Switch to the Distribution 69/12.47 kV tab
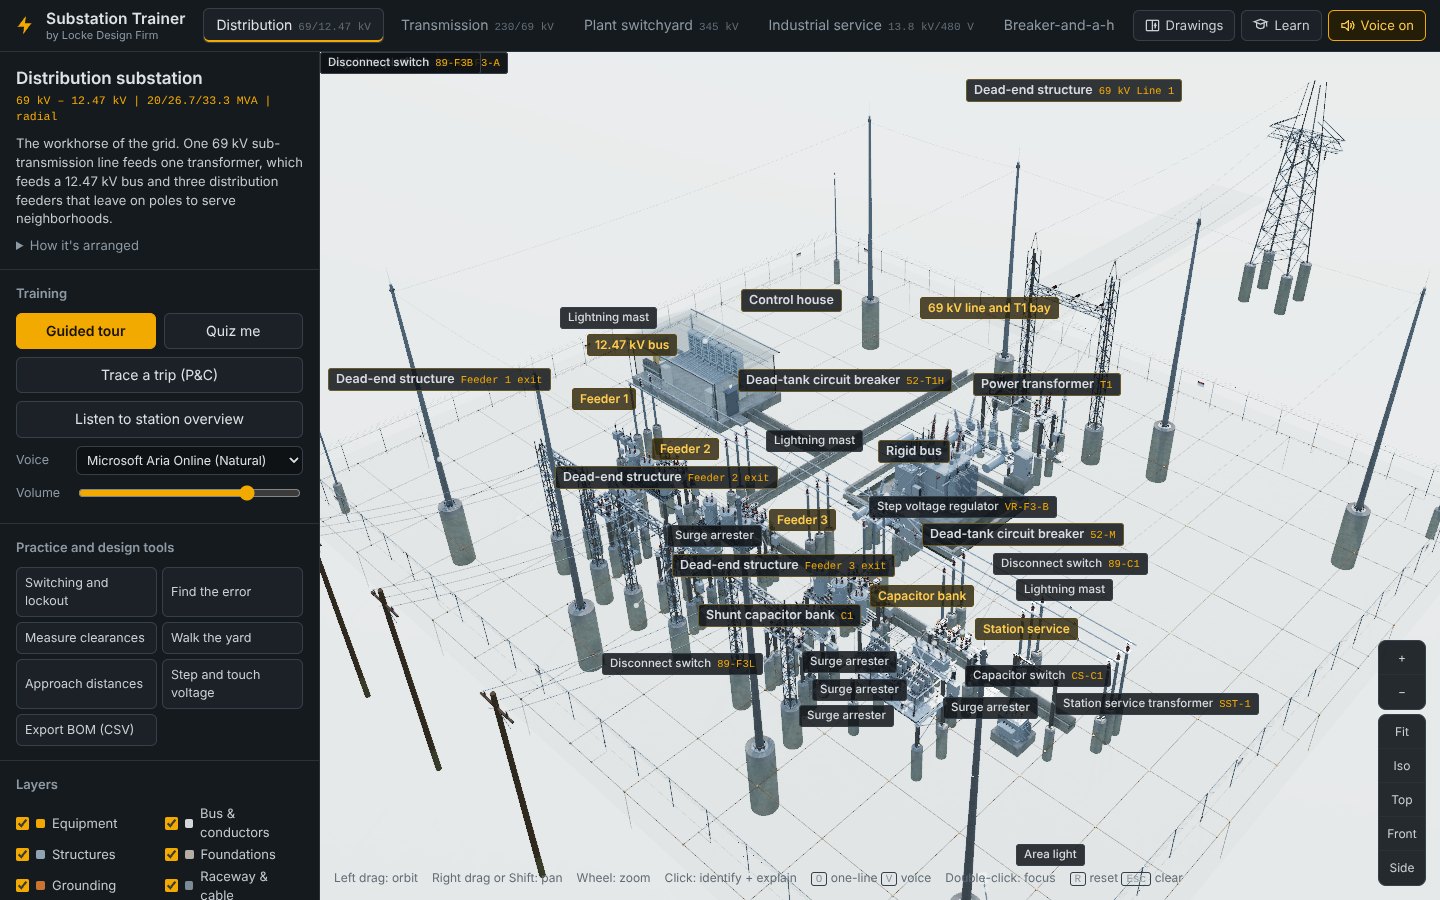The image size is (1440, 900). pos(293,26)
